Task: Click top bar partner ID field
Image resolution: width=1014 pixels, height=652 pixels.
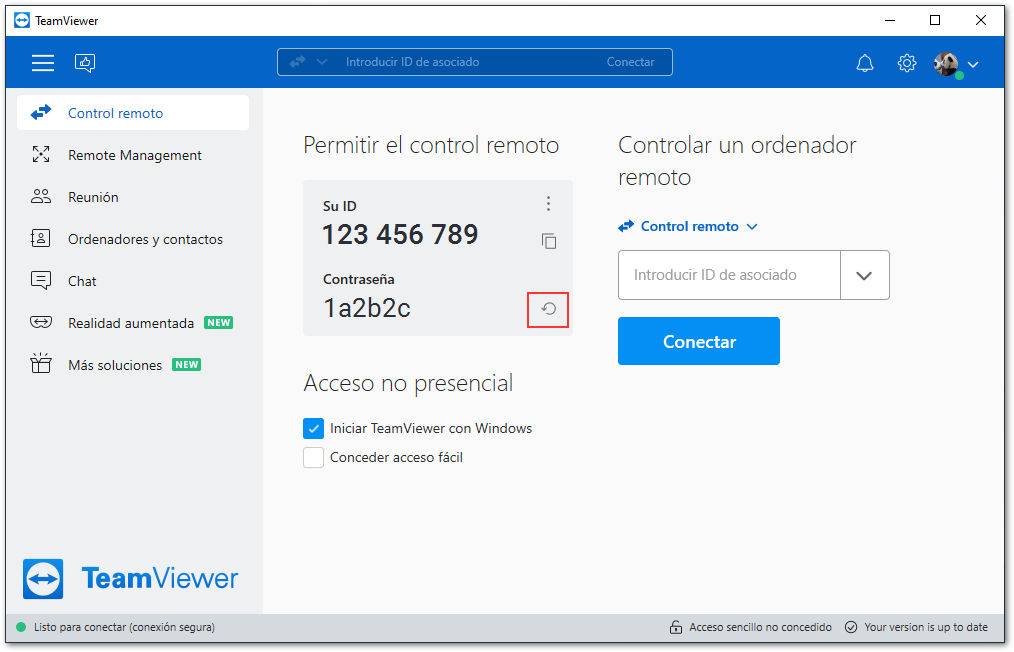Action: coord(412,62)
